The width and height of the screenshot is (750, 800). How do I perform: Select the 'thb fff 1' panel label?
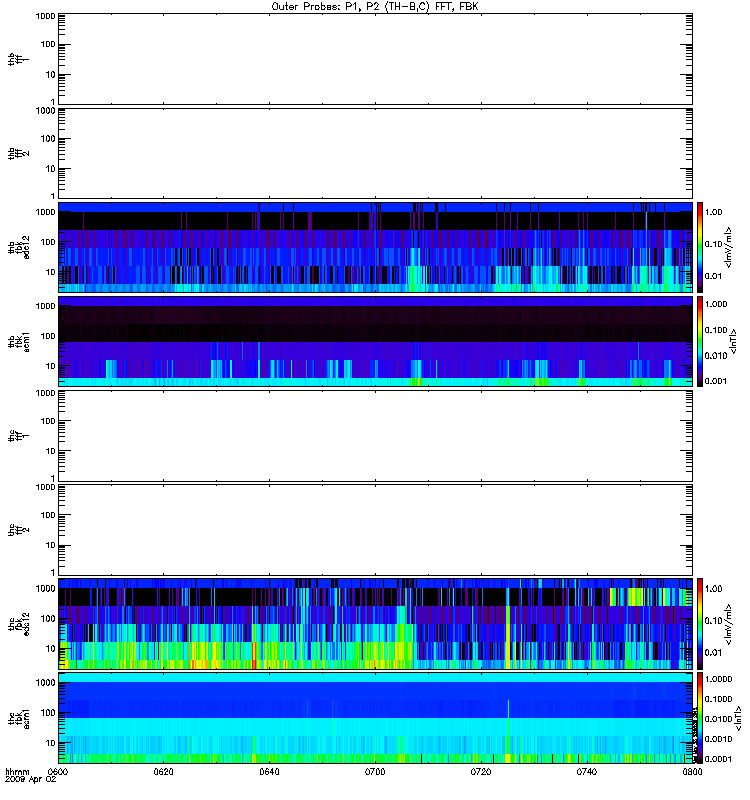tap(18, 59)
